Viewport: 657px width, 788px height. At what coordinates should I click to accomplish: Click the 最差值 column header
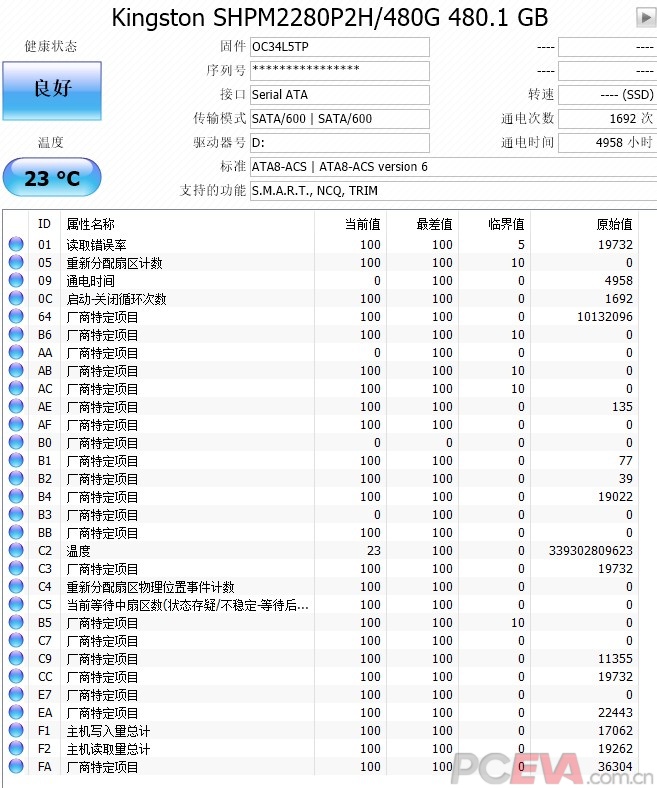(434, 224)
